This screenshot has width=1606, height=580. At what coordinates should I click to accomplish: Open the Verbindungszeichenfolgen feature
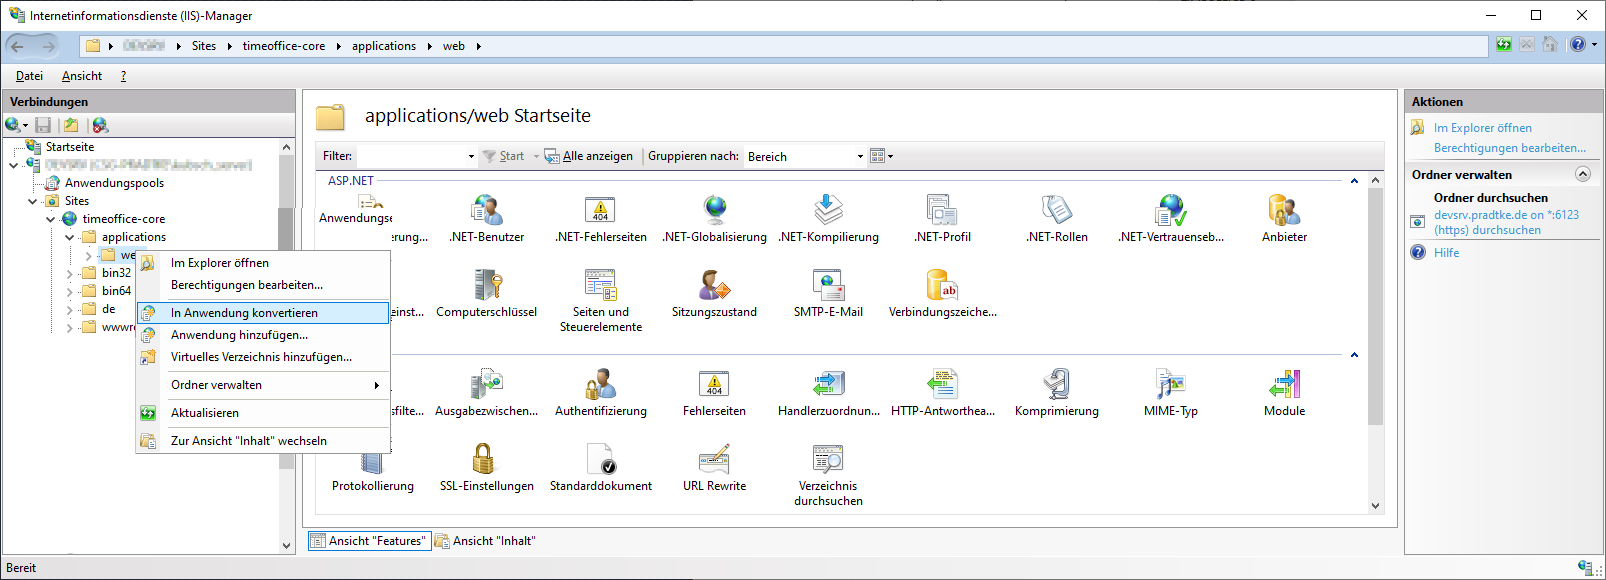pyautogui.click(x=942, y=294)
